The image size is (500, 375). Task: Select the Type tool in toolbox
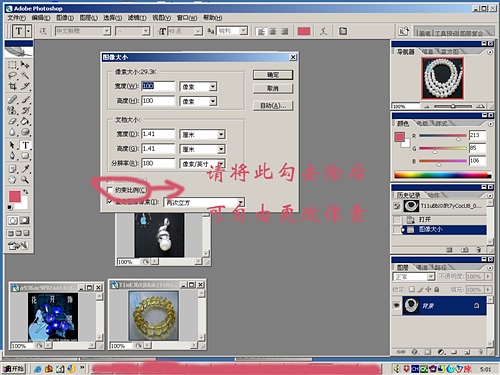pyautogui.click(x=25, y=145)
